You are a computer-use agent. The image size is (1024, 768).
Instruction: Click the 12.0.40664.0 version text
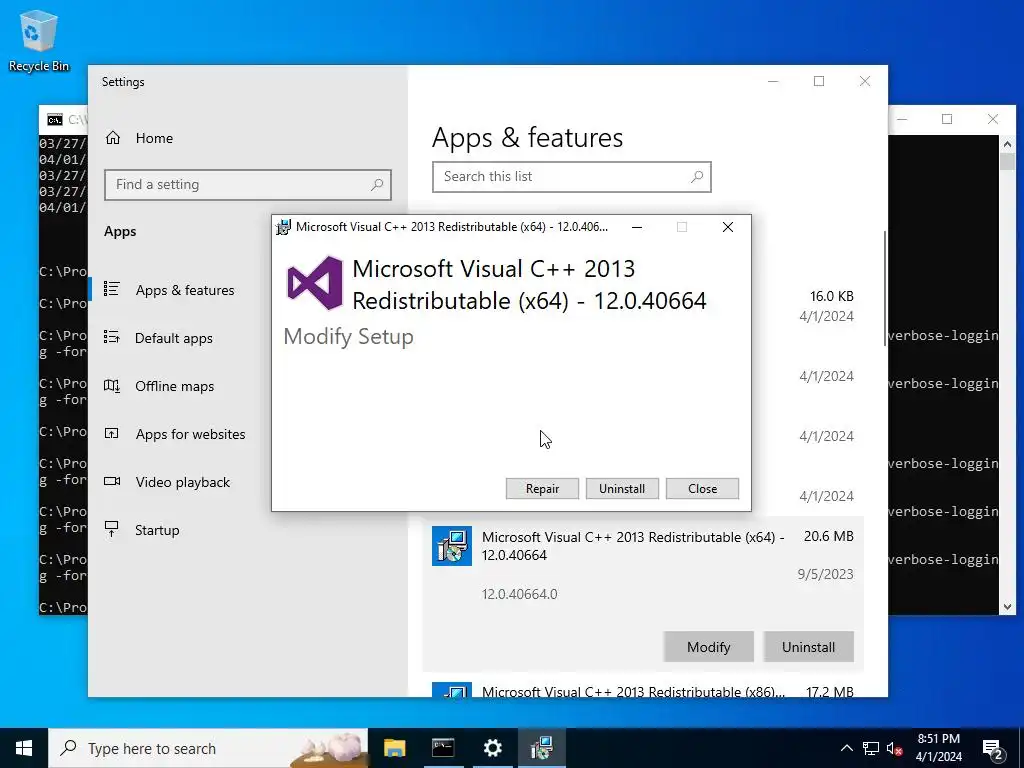pyautogui.click(x=520, y=594)
